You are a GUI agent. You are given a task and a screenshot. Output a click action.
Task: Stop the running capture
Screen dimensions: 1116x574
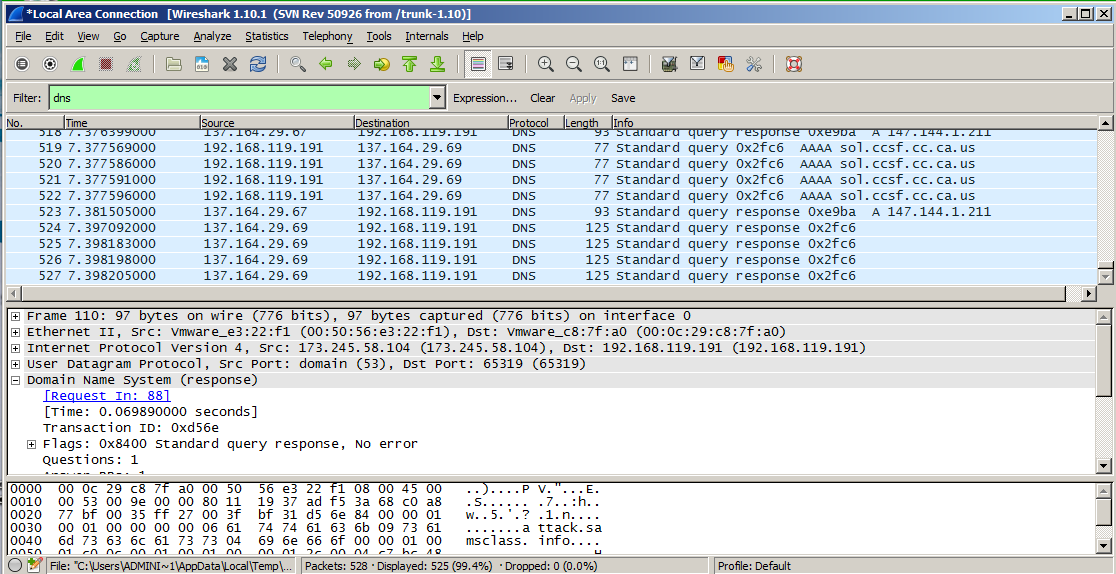(106, 65)
